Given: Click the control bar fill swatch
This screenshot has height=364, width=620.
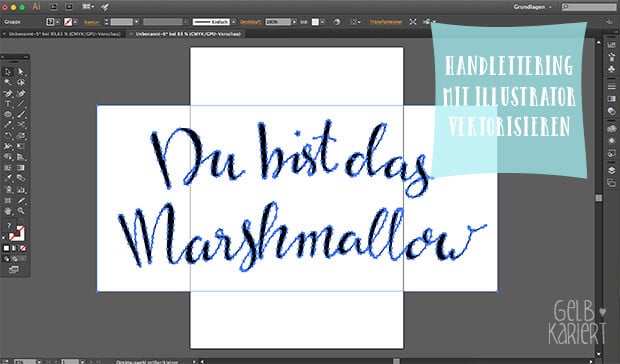Looking at the screenshot, I should click(50, 22).
